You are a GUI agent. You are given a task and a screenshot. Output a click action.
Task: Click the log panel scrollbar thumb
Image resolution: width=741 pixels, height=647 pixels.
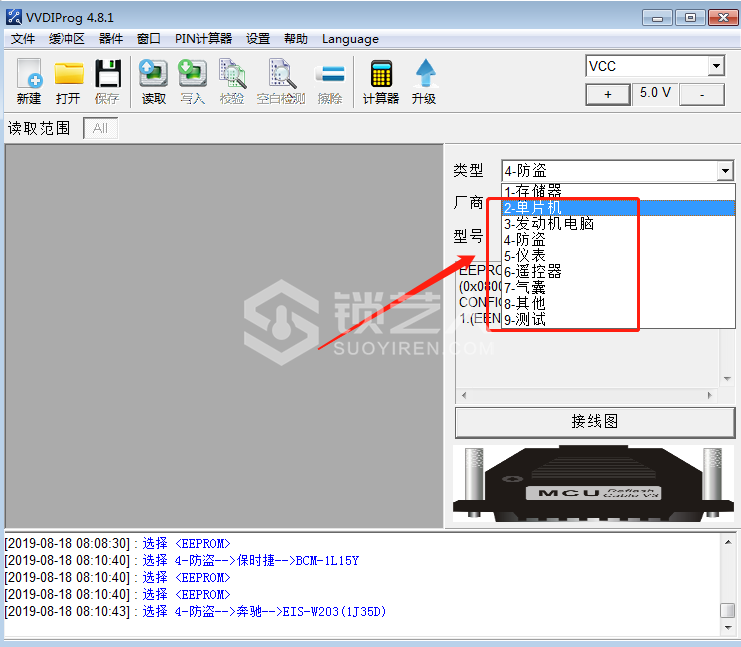click(x=728, y=610)
